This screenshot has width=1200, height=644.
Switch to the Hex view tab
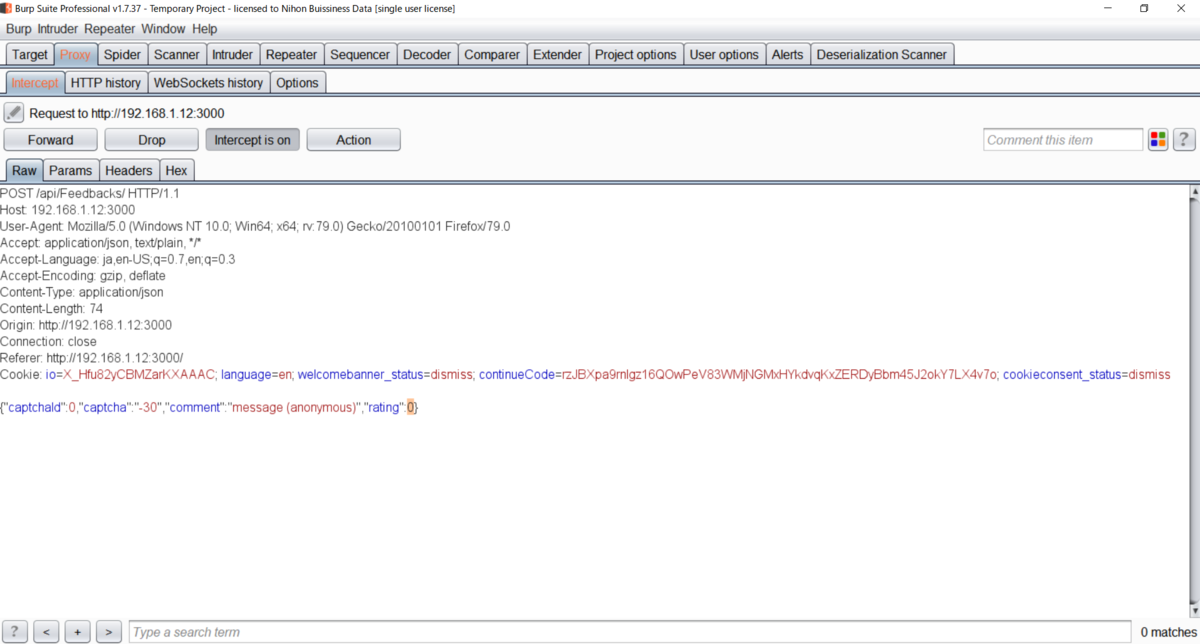(176, 171)
